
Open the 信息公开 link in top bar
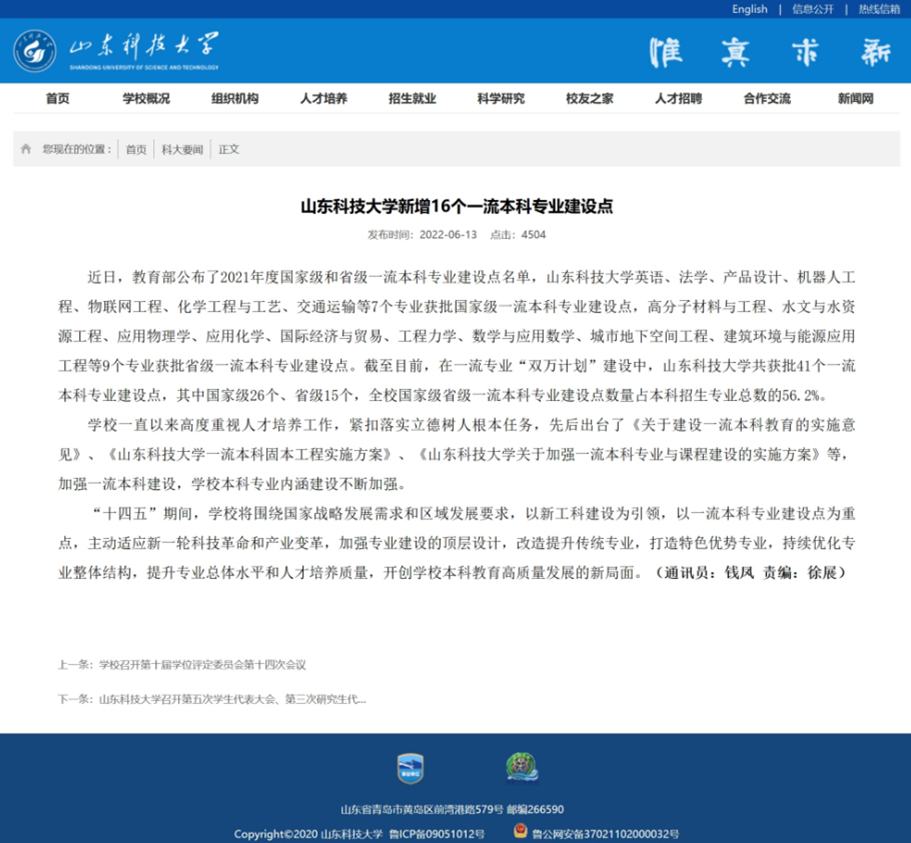tap(812, 9)
